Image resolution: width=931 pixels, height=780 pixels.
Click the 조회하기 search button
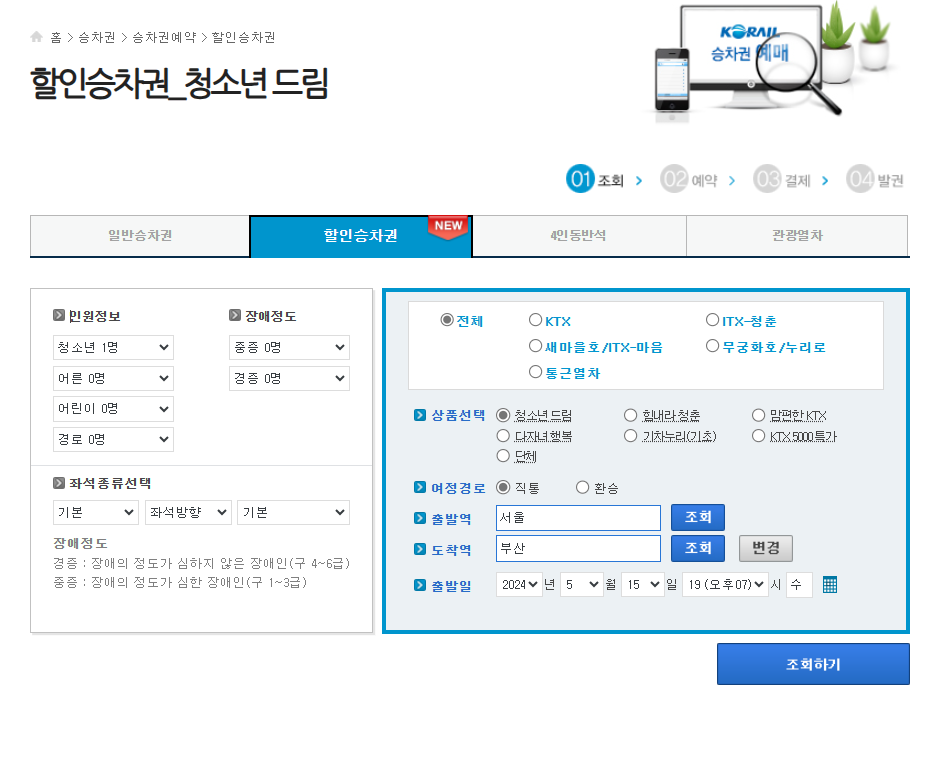tap(813, 663)
